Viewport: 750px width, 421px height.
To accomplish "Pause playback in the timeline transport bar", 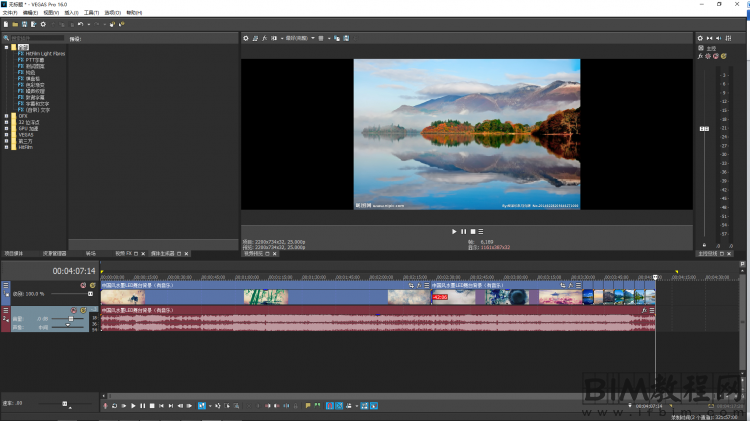I will (142, 406).
